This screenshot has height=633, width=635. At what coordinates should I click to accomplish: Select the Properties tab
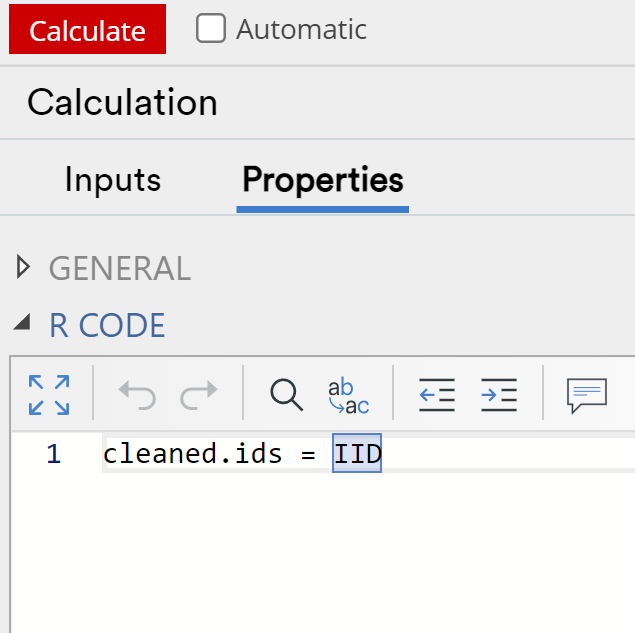pyautogui.click(x=323, y=180)
